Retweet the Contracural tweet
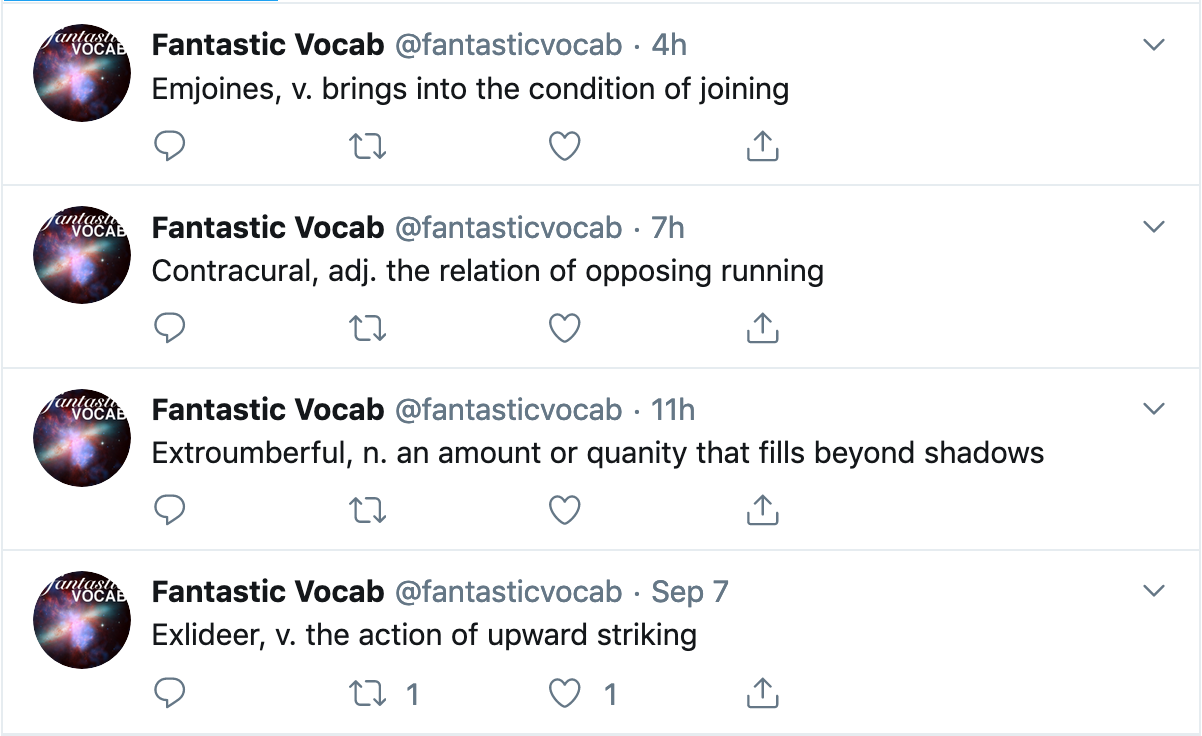The width and height of the screenshot is (1202, 736). 367,328
